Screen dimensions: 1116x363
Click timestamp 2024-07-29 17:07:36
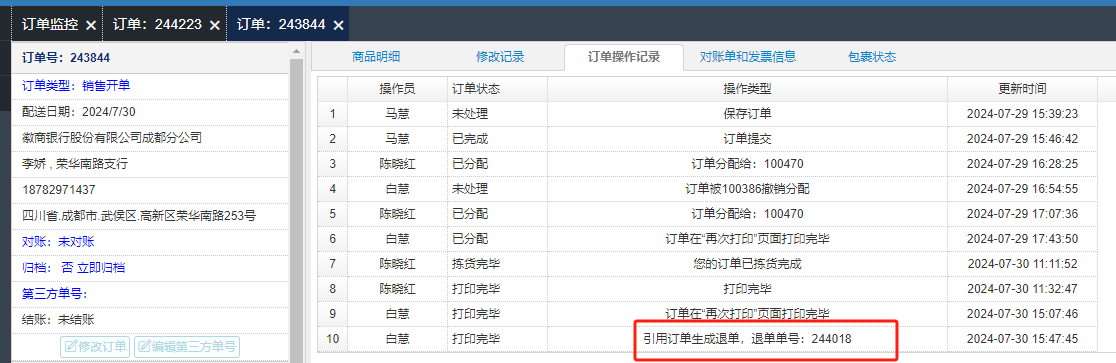[1022, 214]
